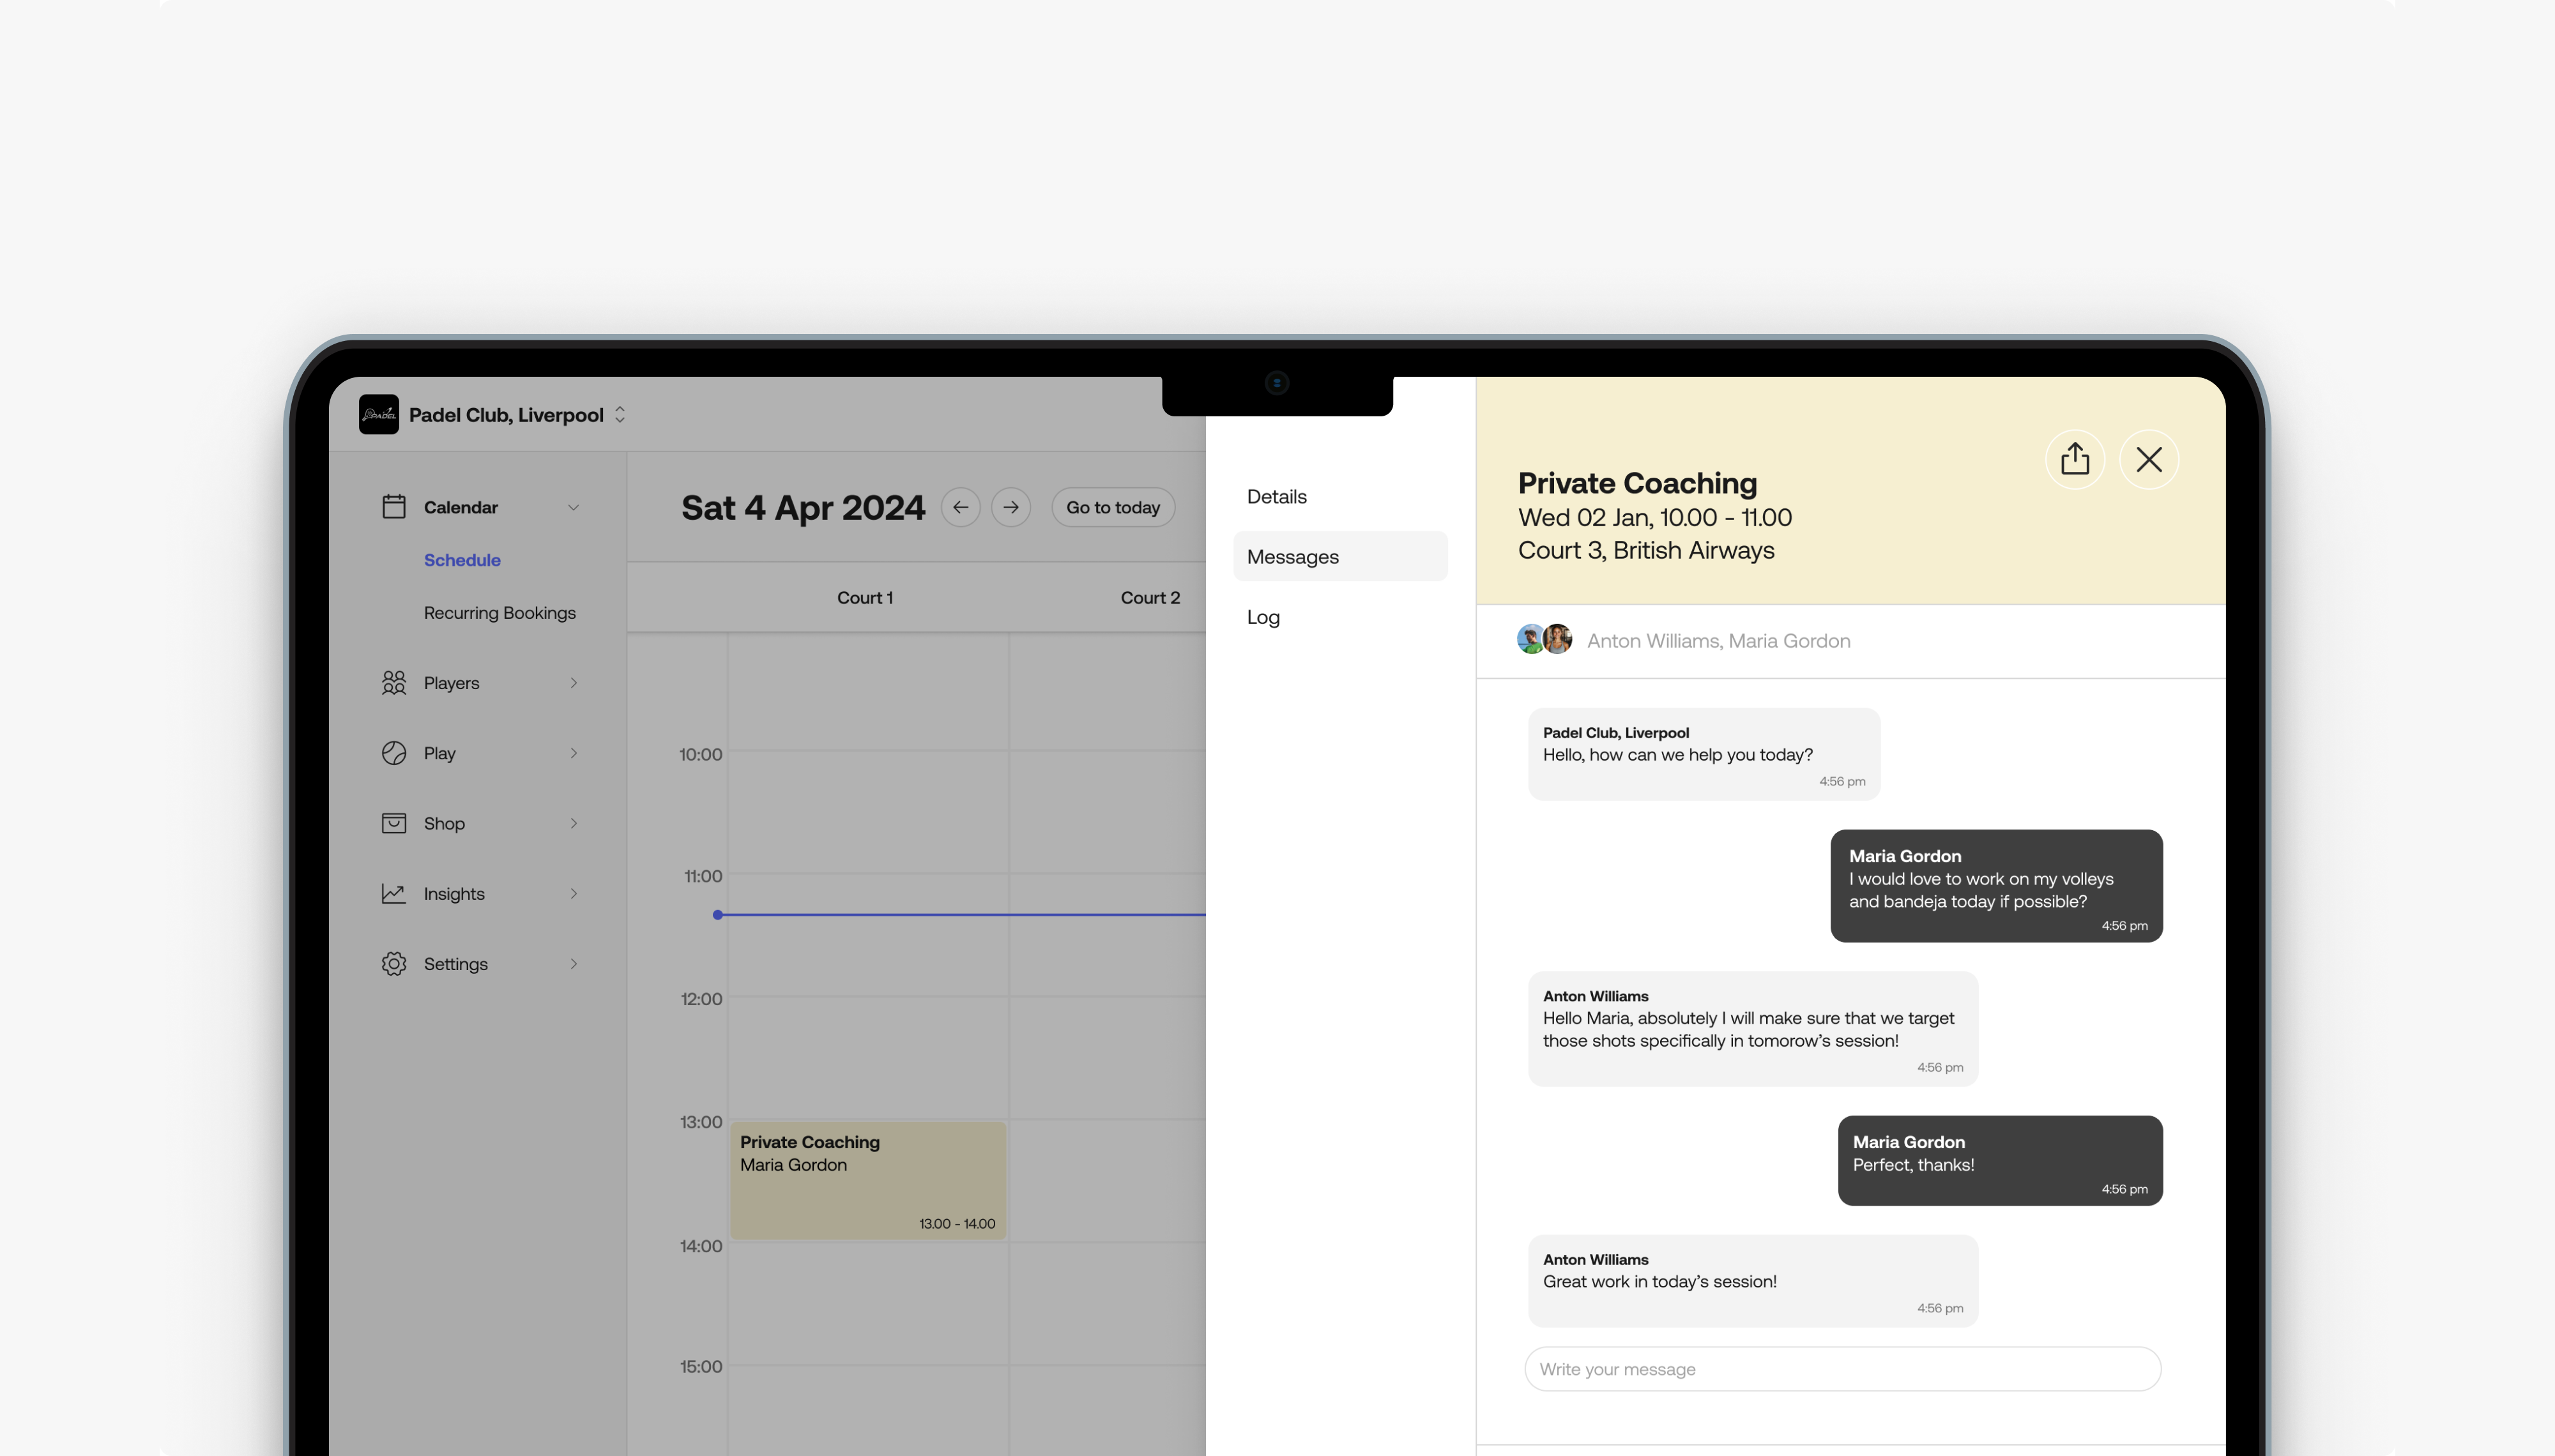Expand the Settings submenu chevron

pyautogui.click(x=573, y=964)
